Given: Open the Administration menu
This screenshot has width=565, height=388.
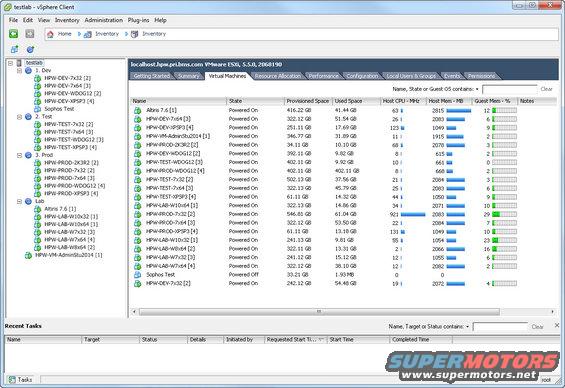Looking at the screenshot, I should (104, 20).
